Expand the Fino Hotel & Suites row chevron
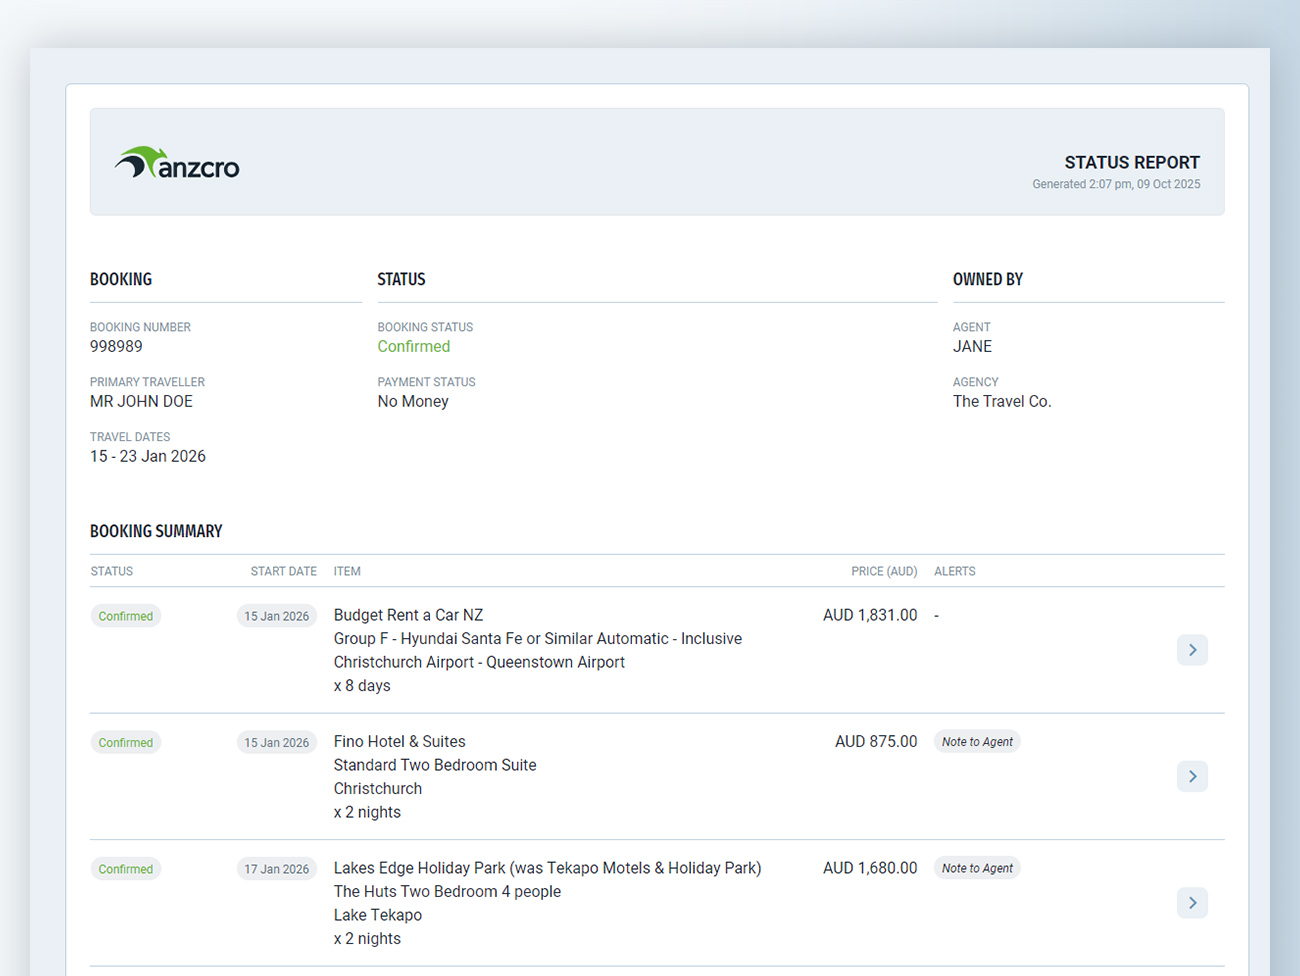The height and width of the screenshot is (976, 1300). (x=1192, y=777)
